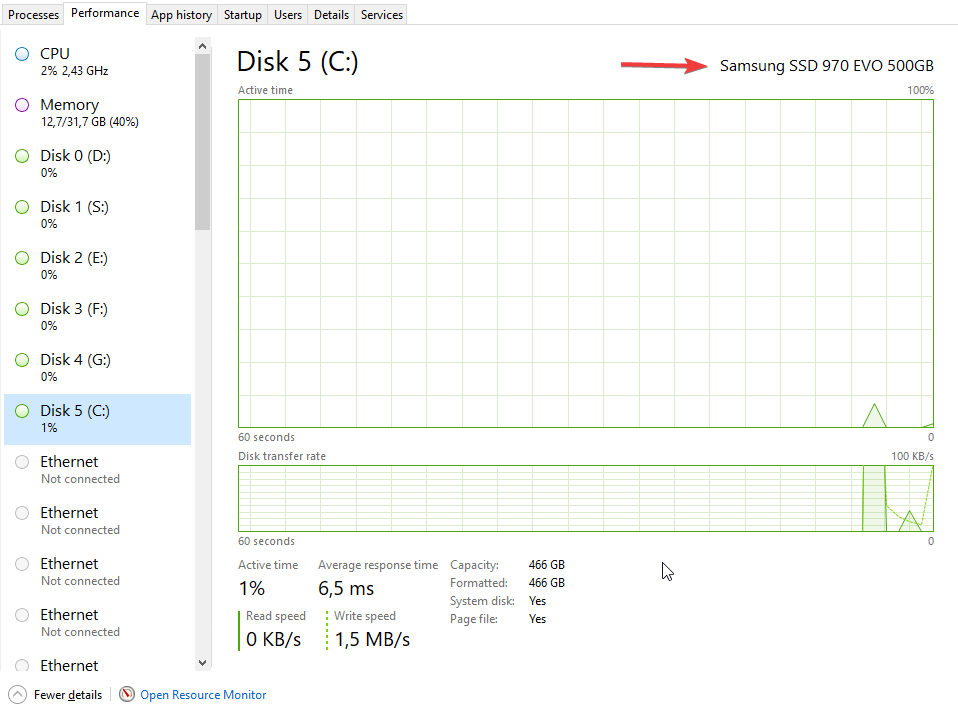958x719 pixels.
Task: Click the Disk 3 (F:) green circle icon
Action: tap(22, 309)
